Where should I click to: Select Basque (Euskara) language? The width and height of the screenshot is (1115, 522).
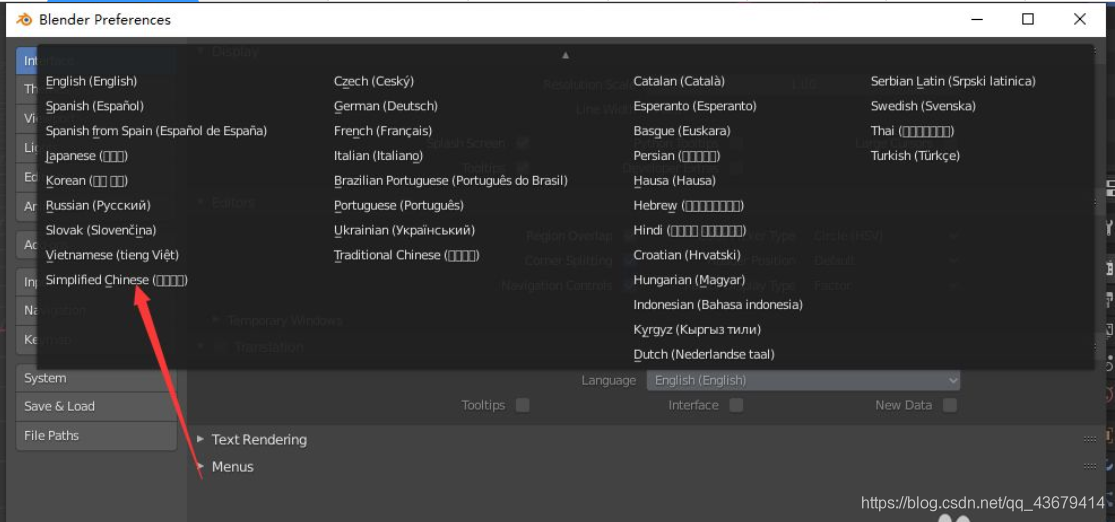click(682, 131)
